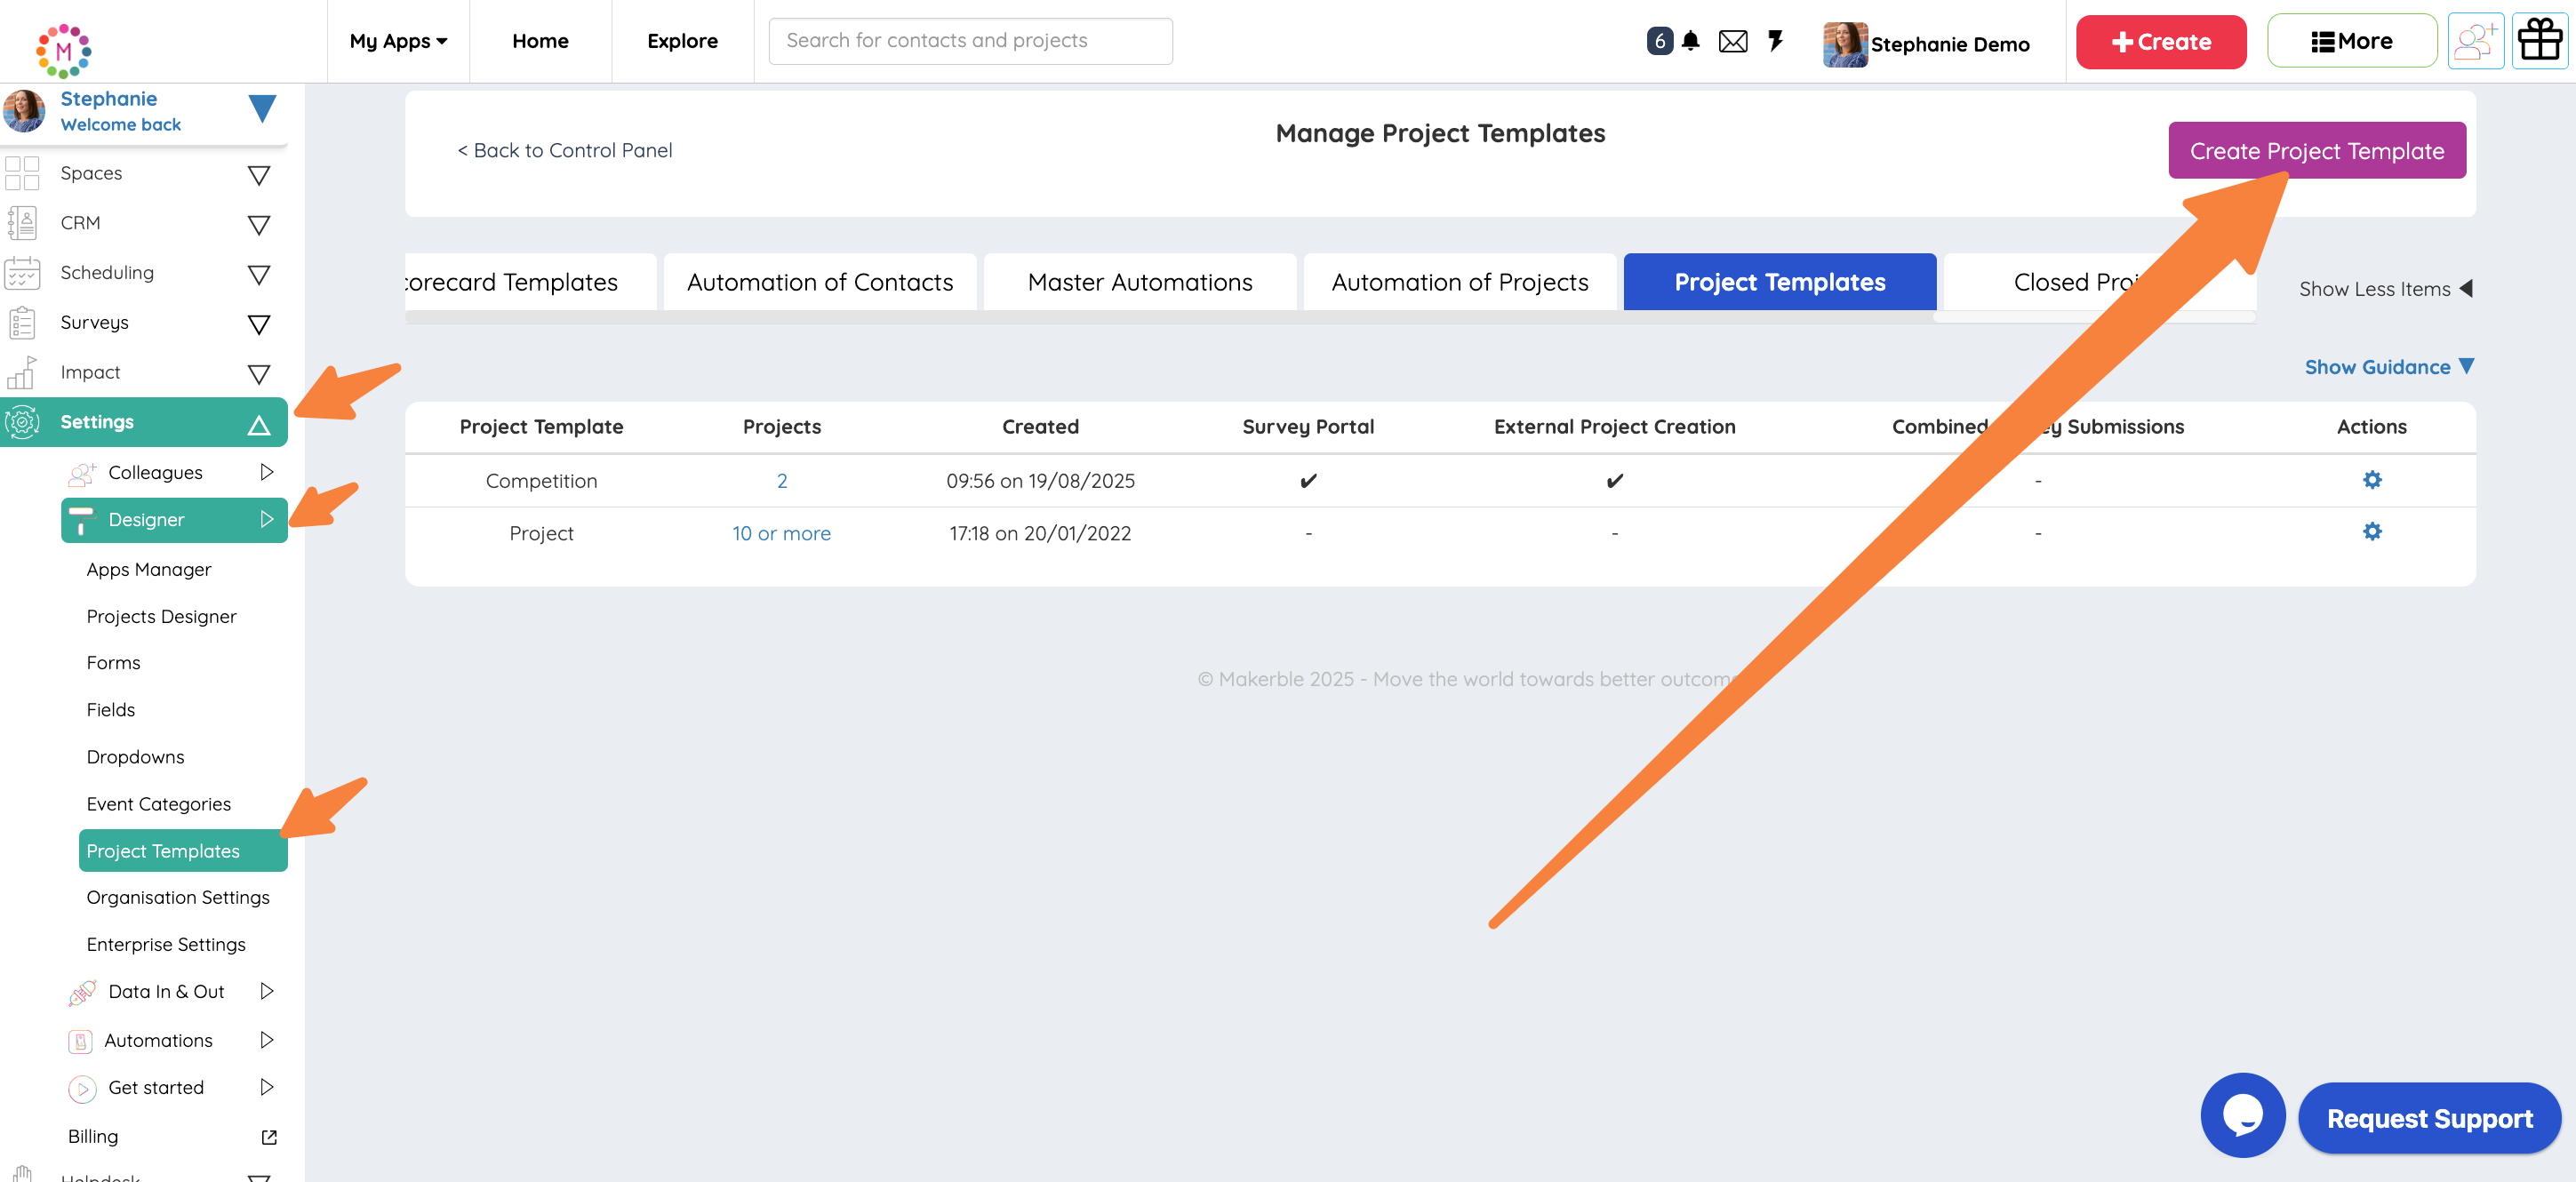Toggle Show Guidance panel
The height and width of the screenshot is (1182, 2576).
click(2388, 367)
